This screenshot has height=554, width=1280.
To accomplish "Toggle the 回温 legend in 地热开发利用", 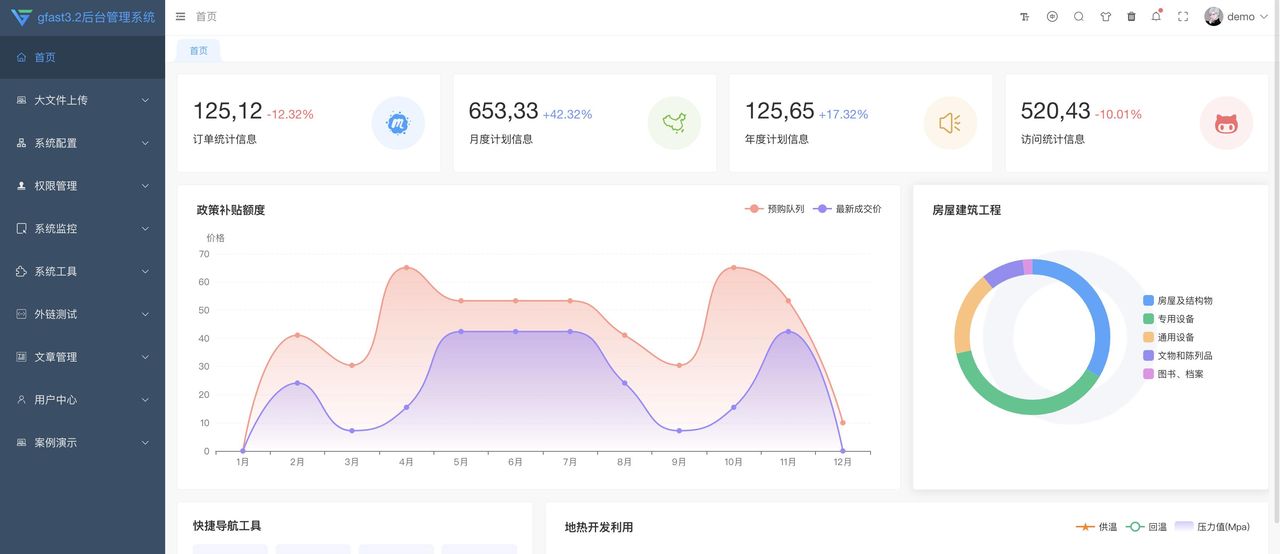I will tap(1147, 527).
